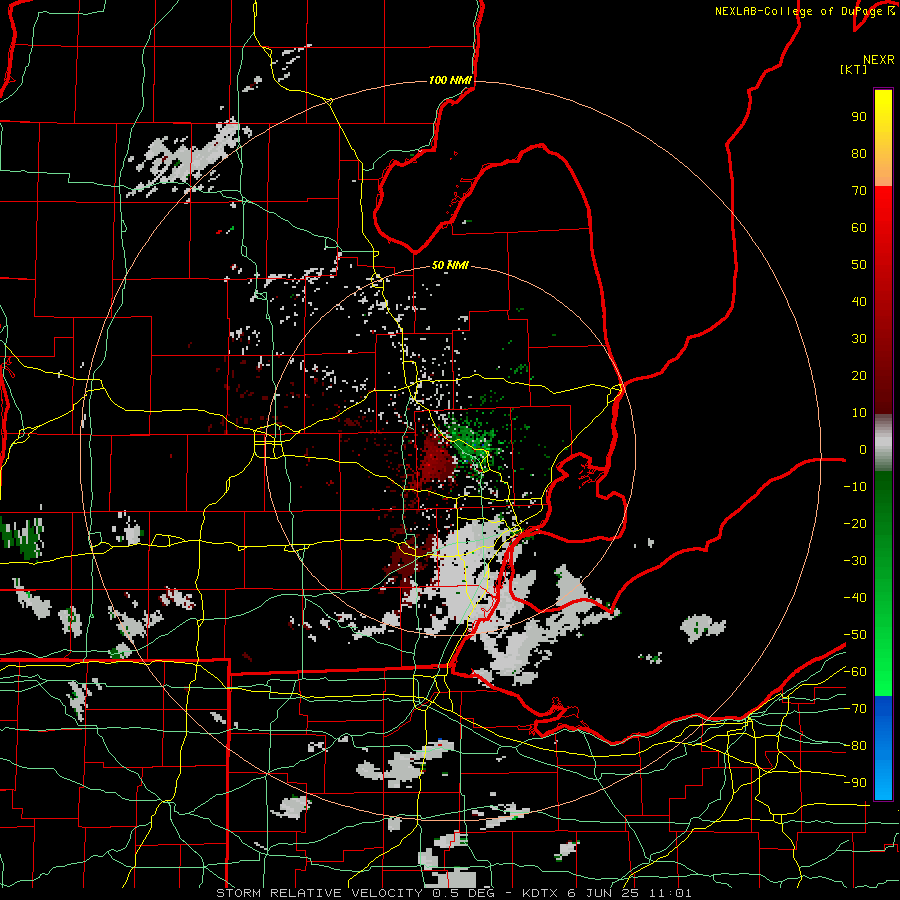Click the "50 NMI" range ring label

point(450,265)
